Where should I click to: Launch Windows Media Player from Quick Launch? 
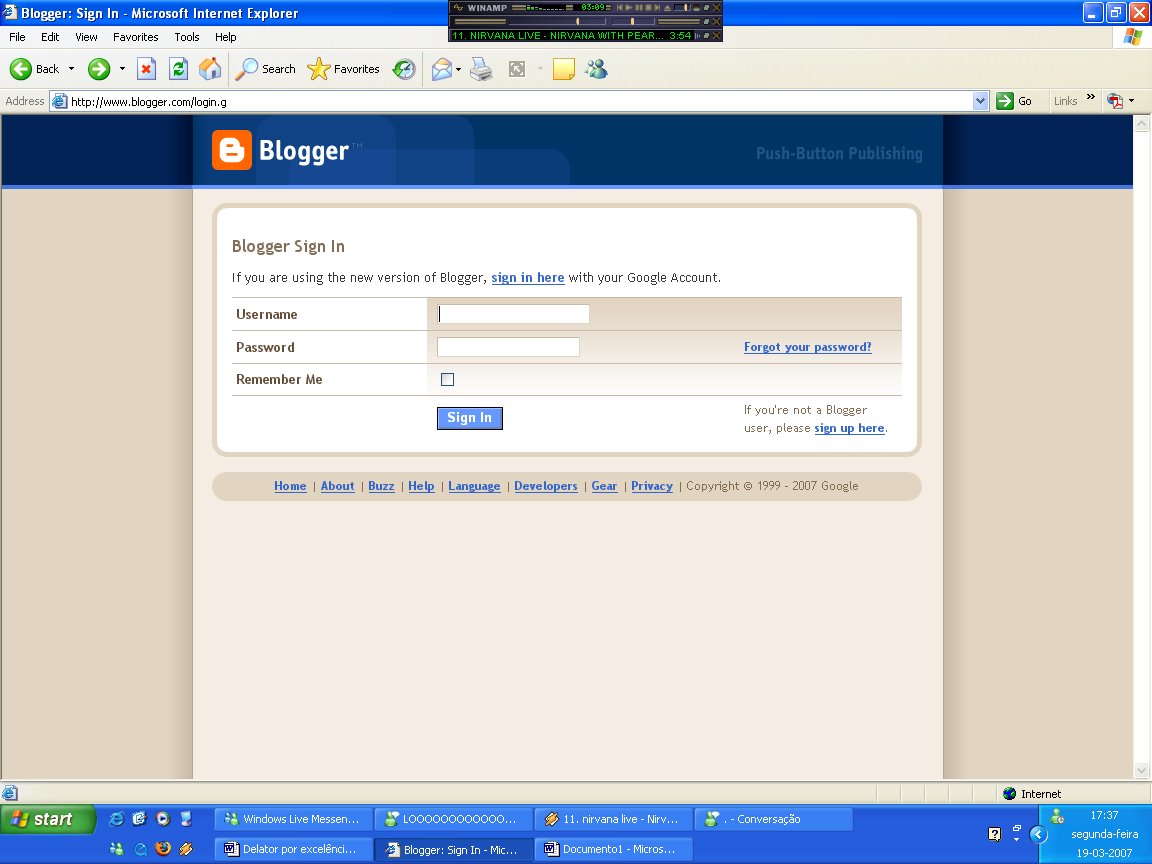(x=163, y=818)
